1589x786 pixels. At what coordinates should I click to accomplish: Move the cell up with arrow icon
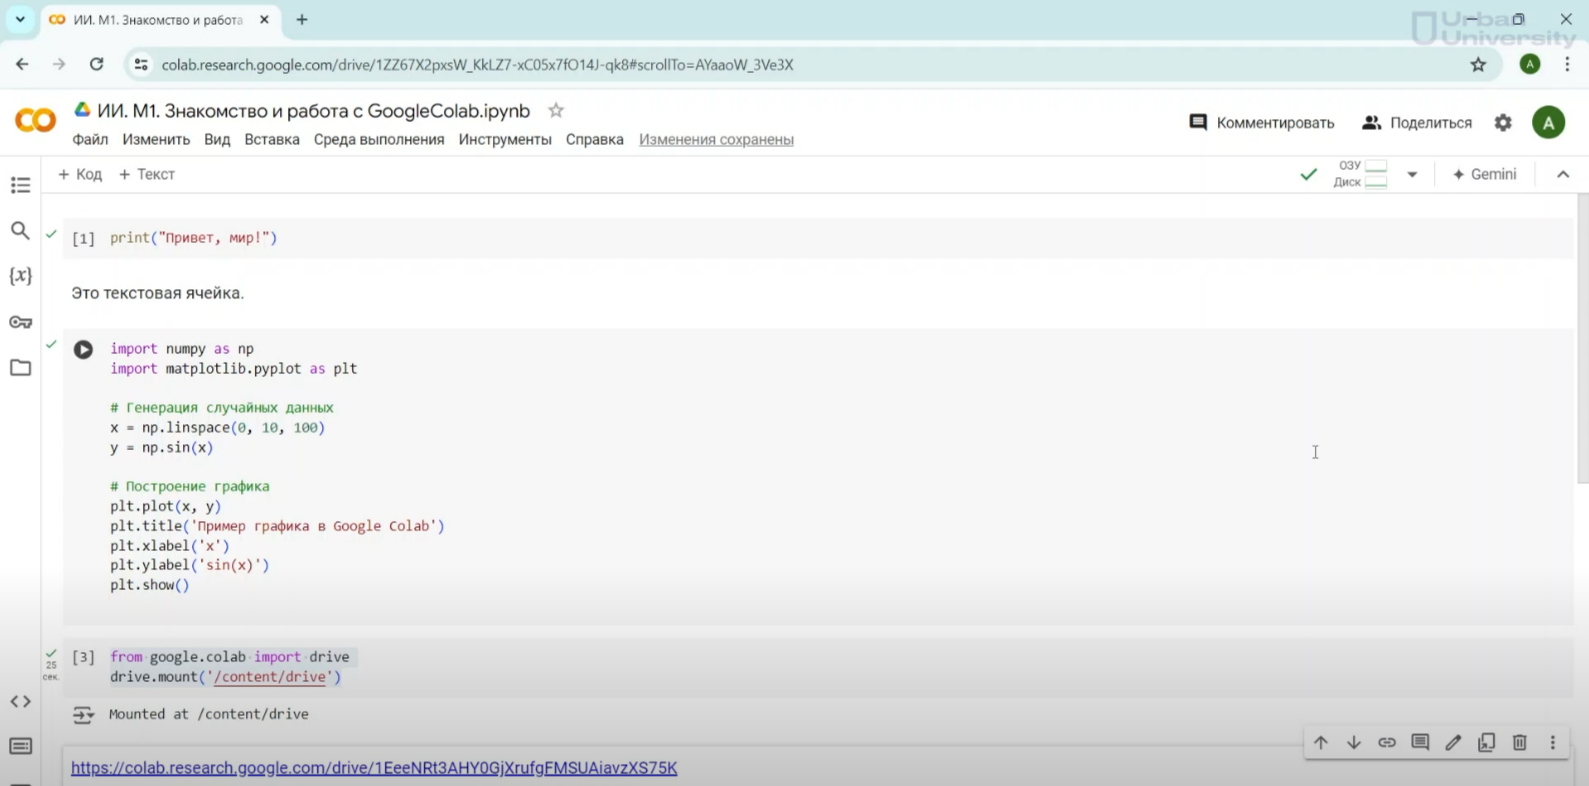click(1321, 742)
